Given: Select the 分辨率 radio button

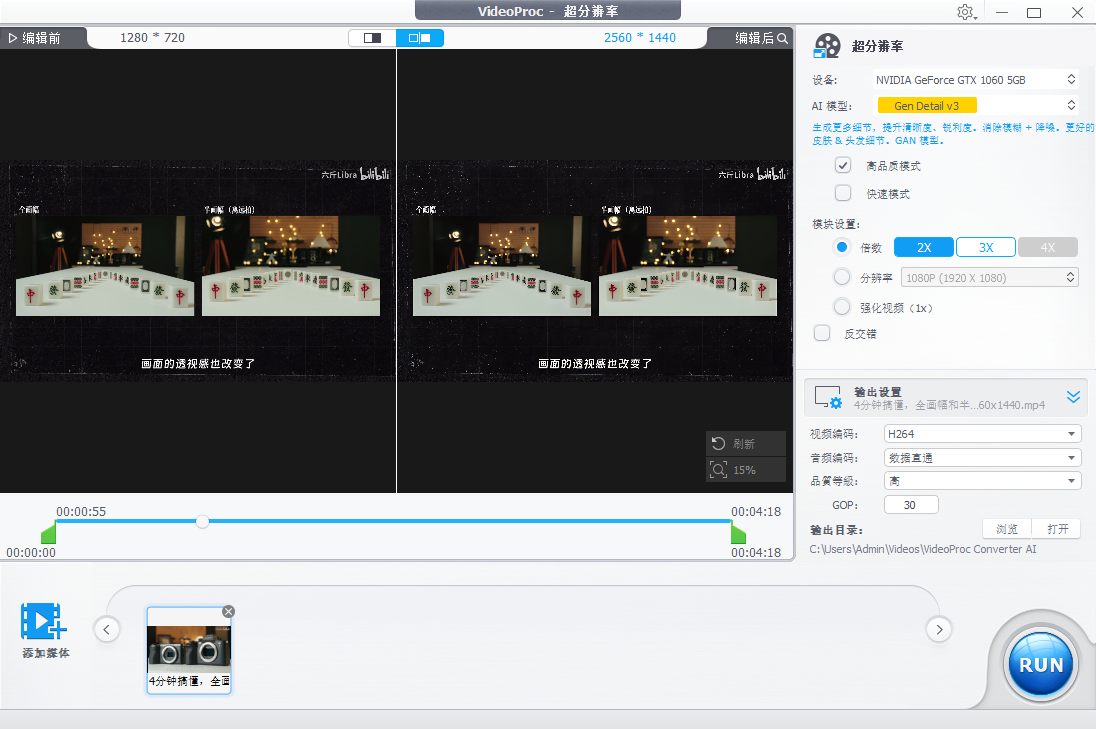Looking at the screenshot, I should click(x=843, y=277).
